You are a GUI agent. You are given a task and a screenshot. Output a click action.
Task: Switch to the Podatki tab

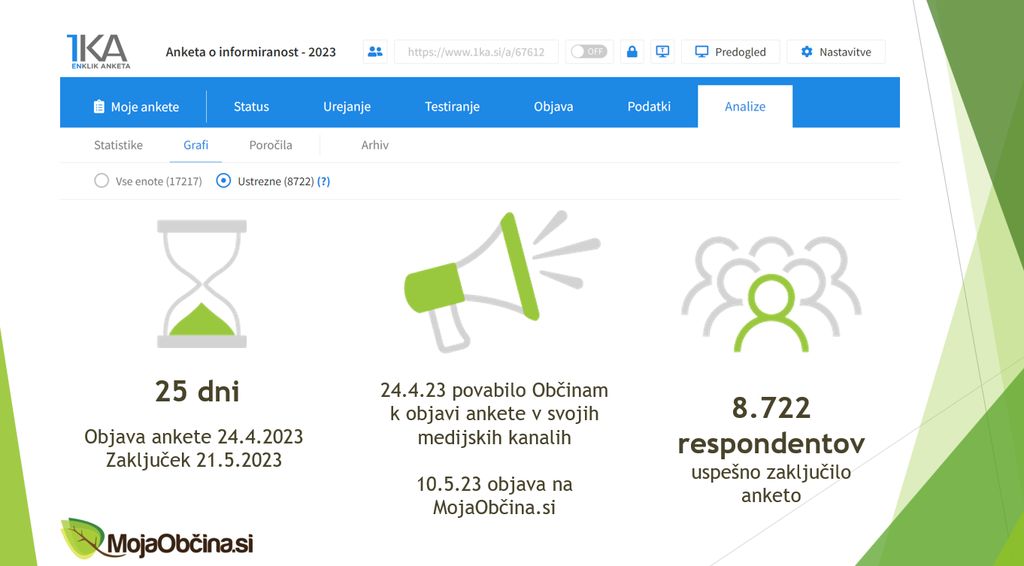[649, 107]
